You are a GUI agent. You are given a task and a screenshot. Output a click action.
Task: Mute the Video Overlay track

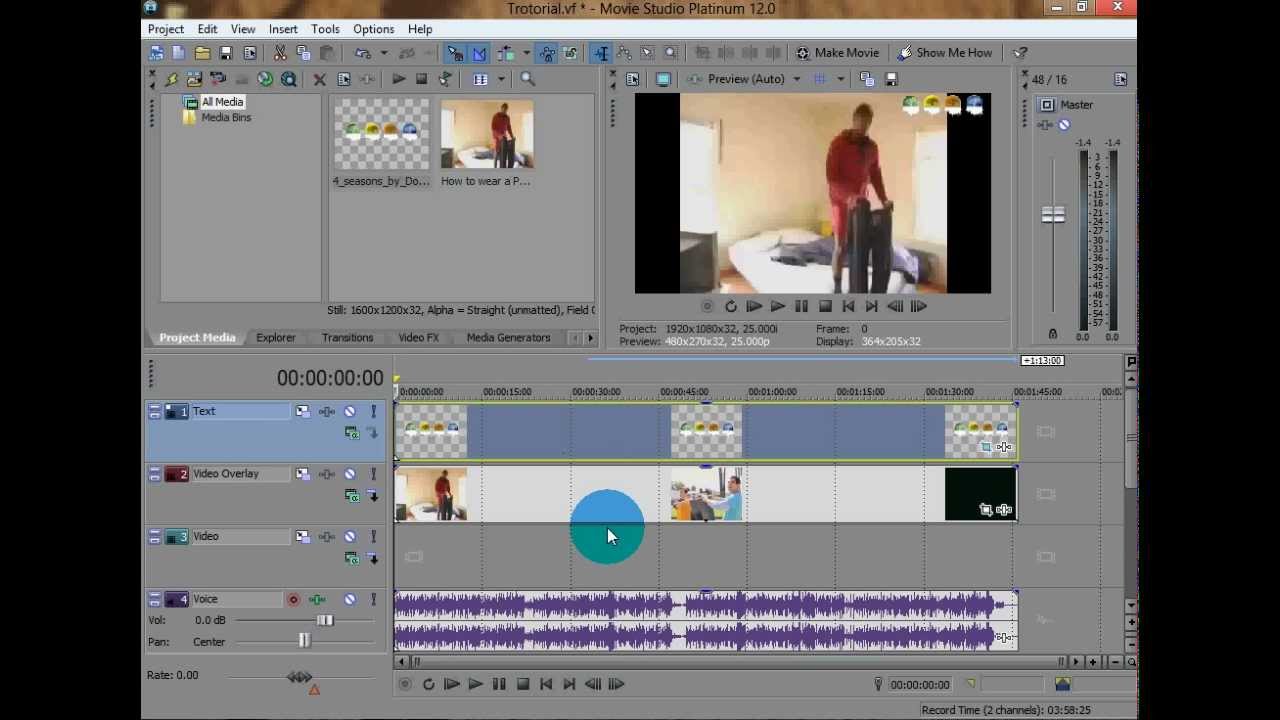click(x=350, y=474)
